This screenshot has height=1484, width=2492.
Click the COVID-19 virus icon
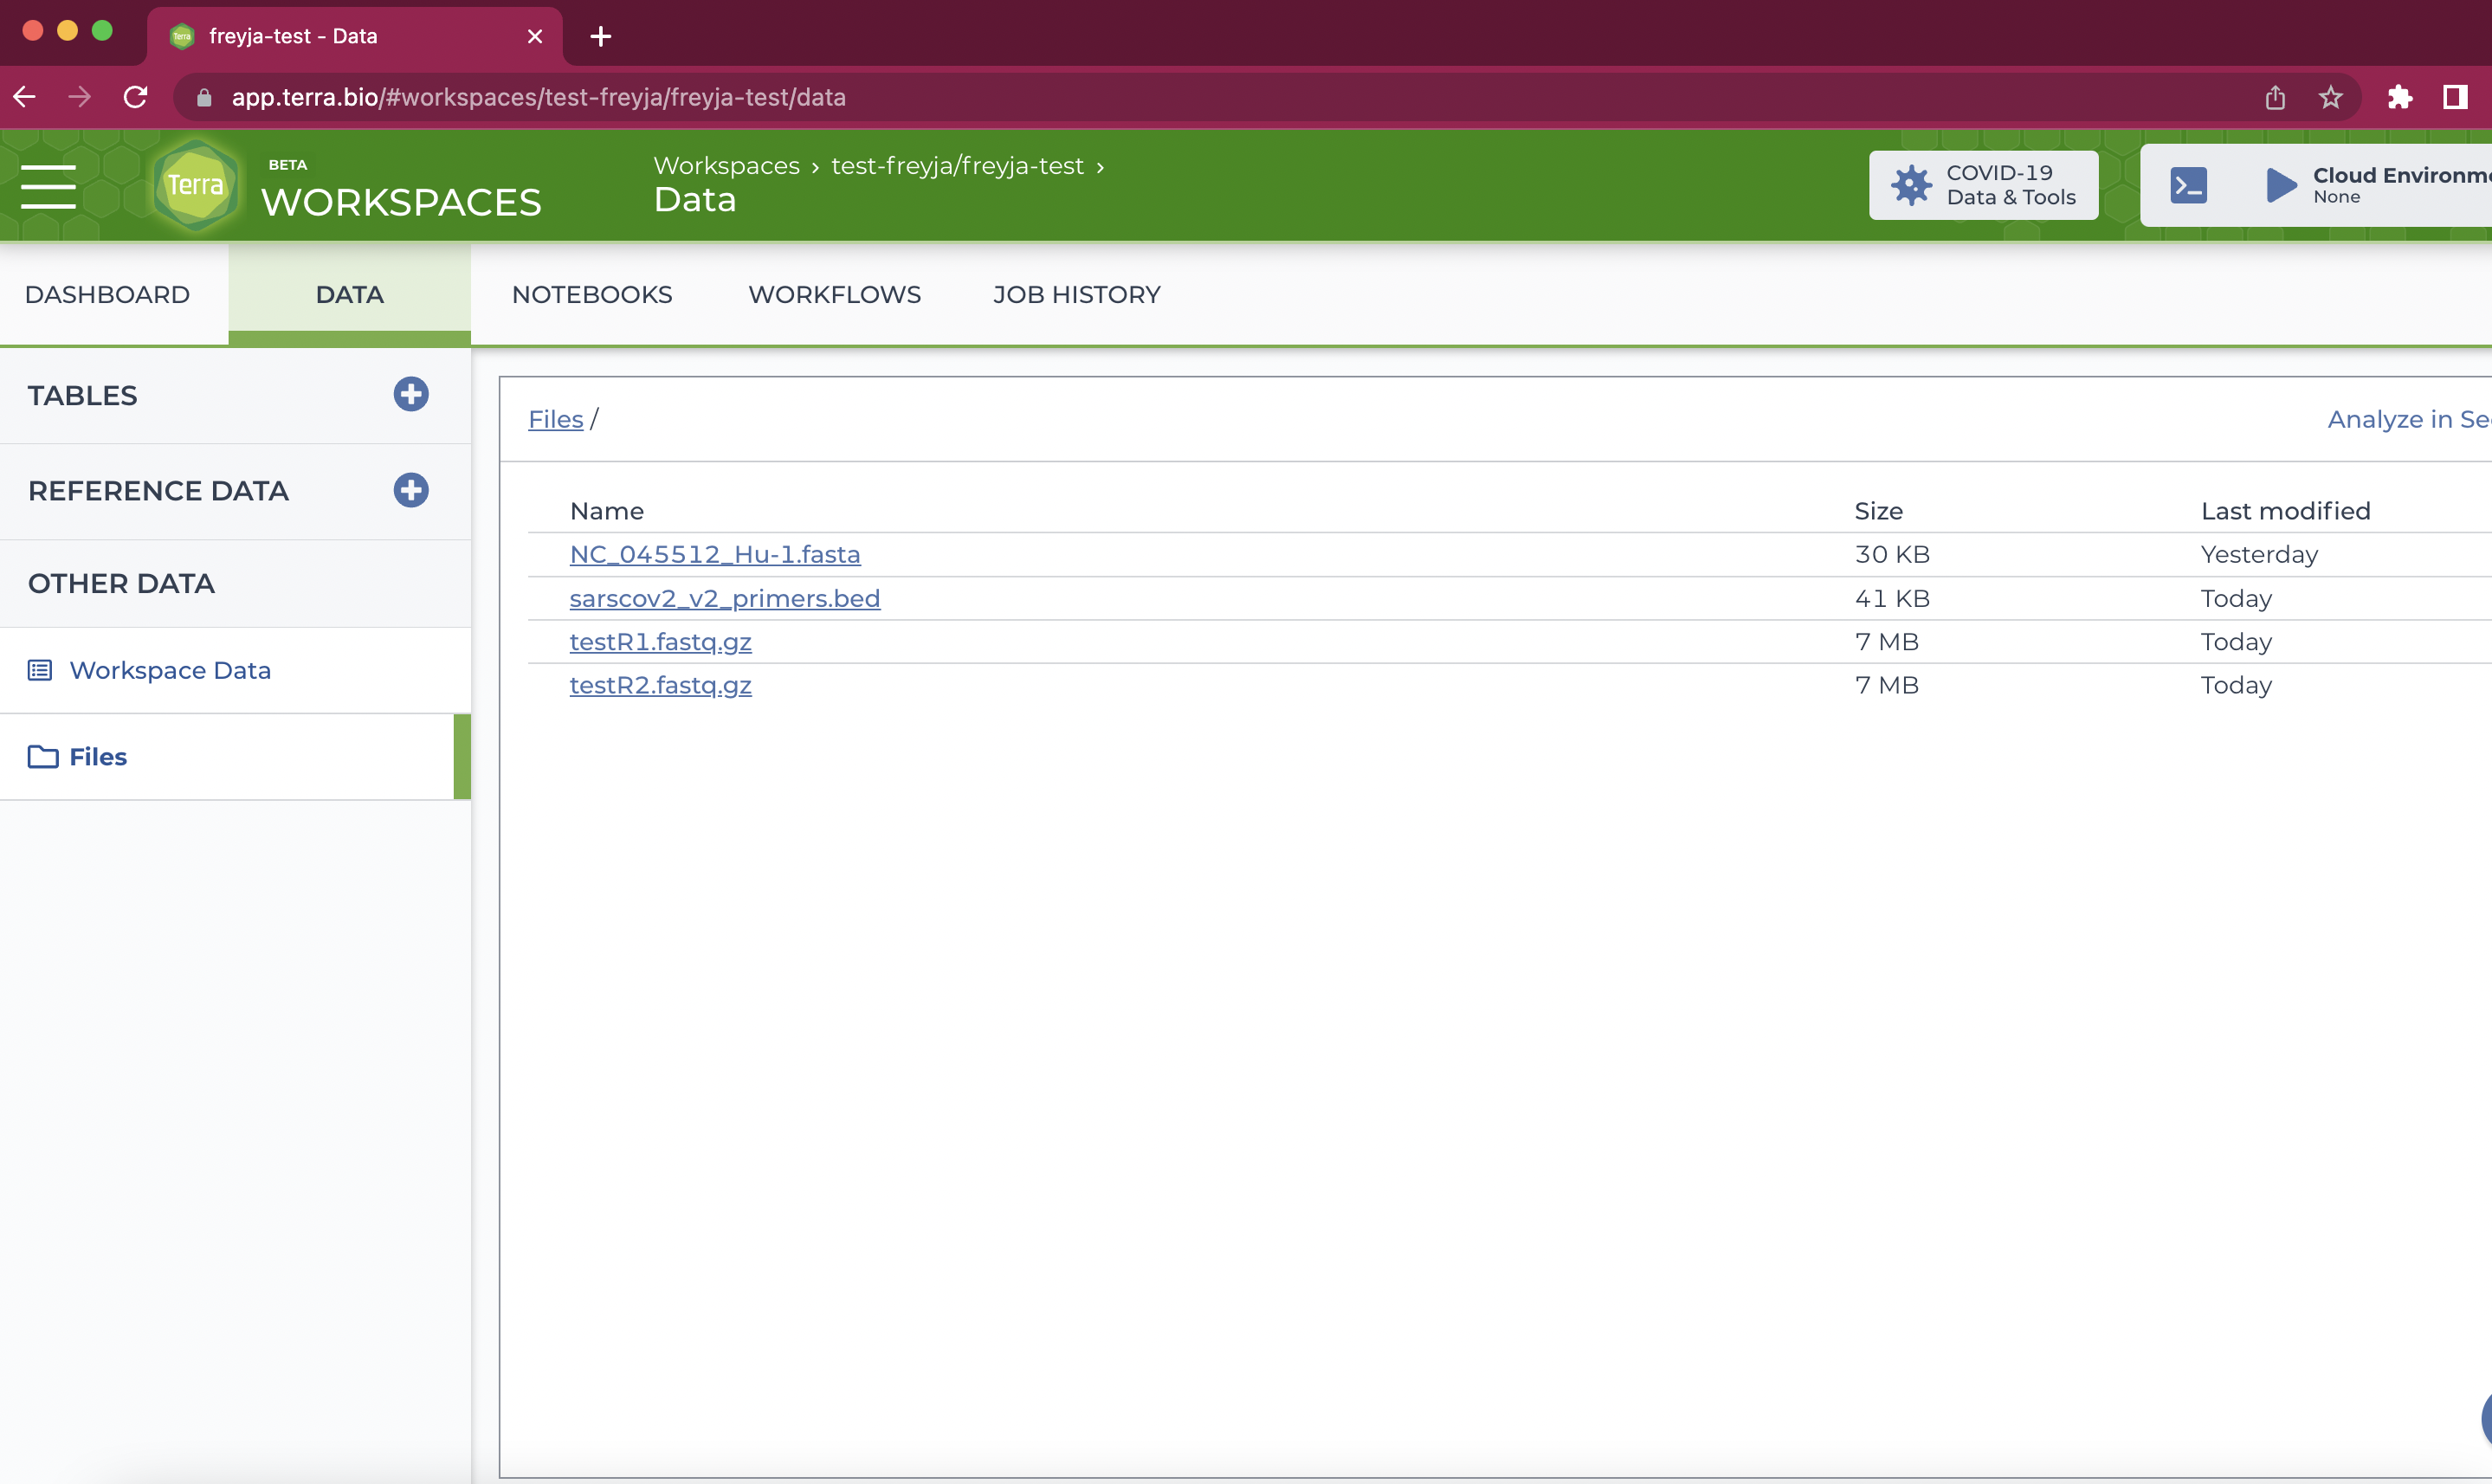[1911, 185]
